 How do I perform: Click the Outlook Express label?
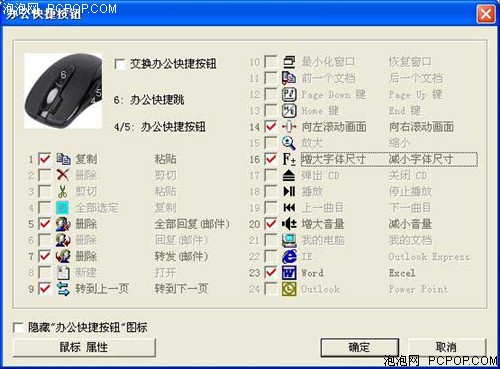[429, 256]
